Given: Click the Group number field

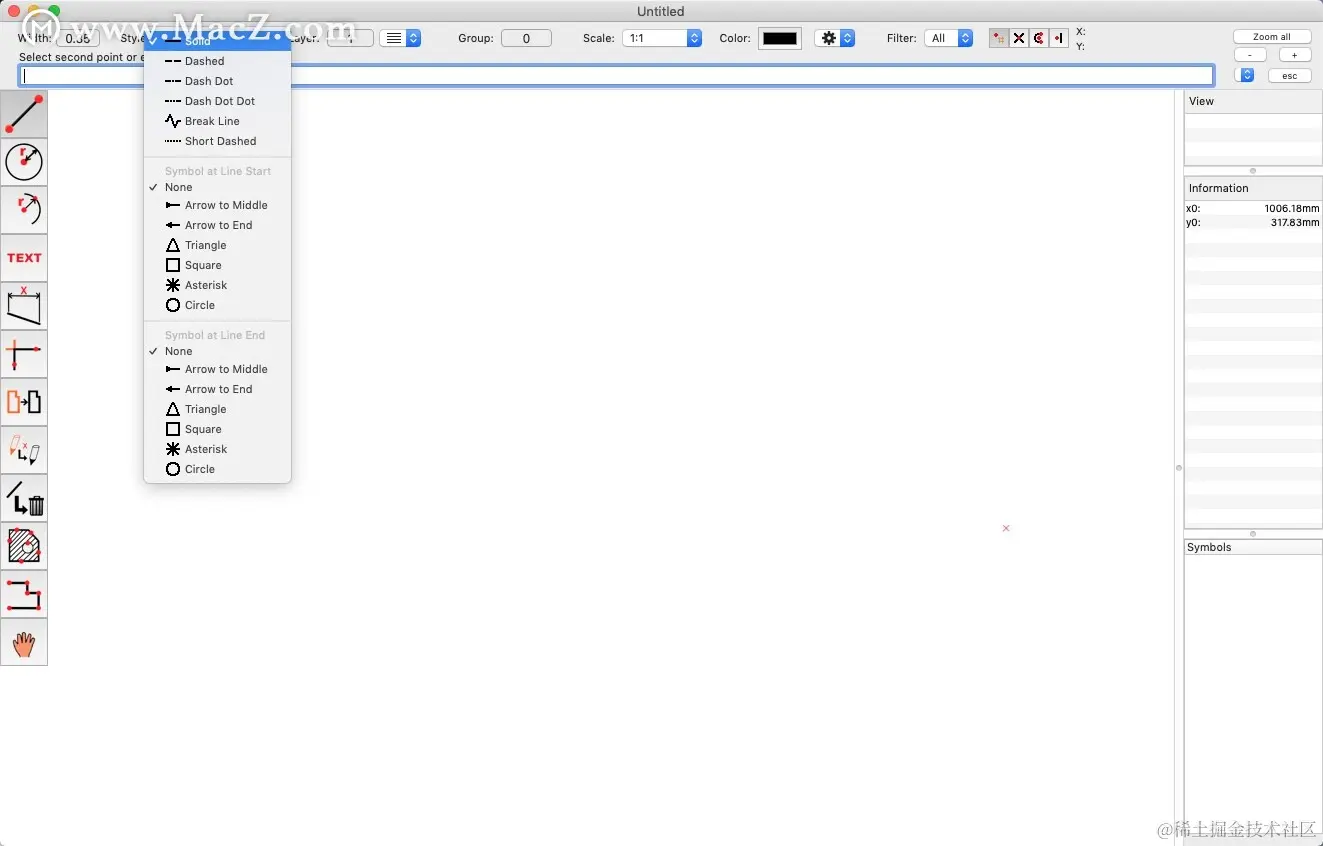Looking at the screenshot, I should pyautogui.click(x=526, y=38).
